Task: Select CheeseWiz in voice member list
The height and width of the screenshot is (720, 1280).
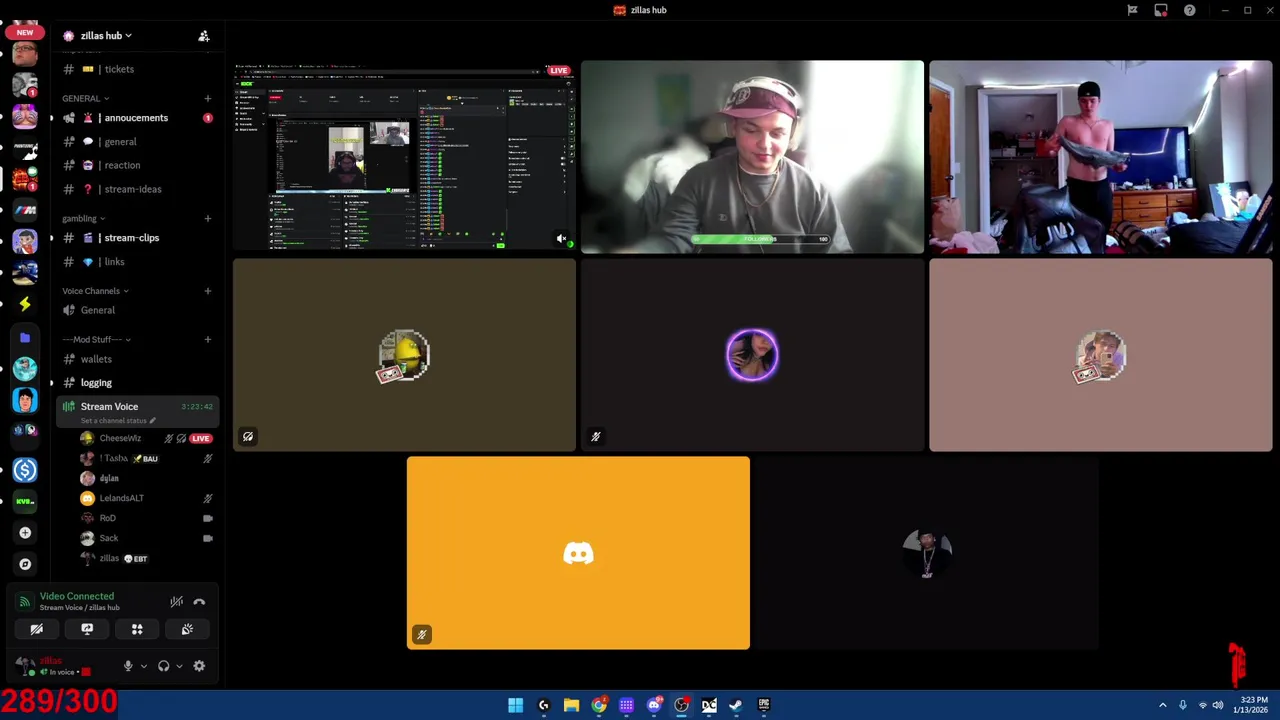Action: tap(147, 438)
